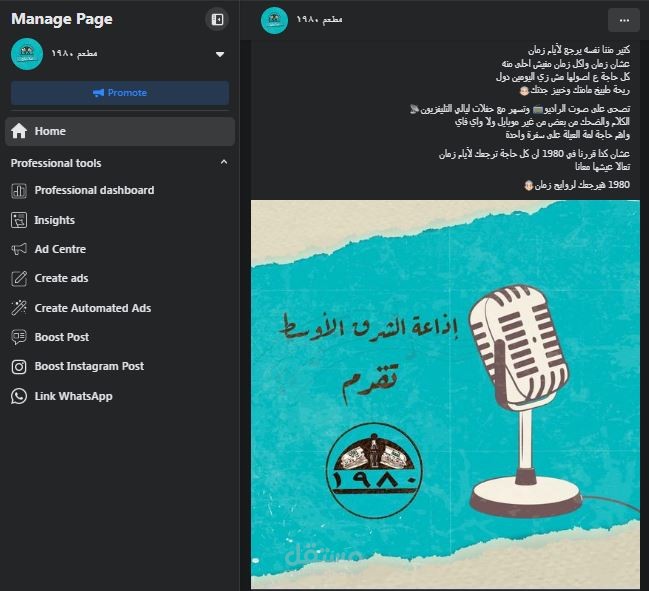
Task: Click the Home house icon
Action: 19,131
